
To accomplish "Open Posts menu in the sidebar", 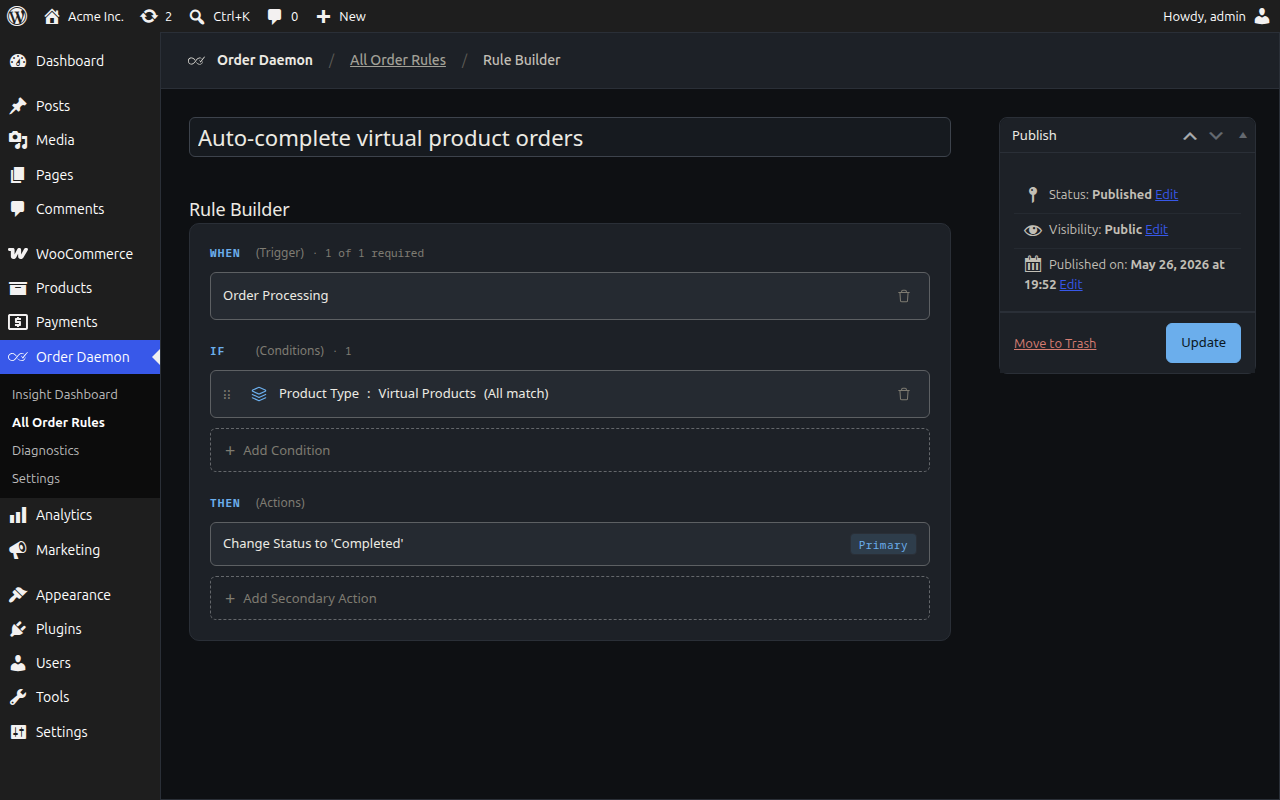I will pyautogui.click(x=80, y=106).
